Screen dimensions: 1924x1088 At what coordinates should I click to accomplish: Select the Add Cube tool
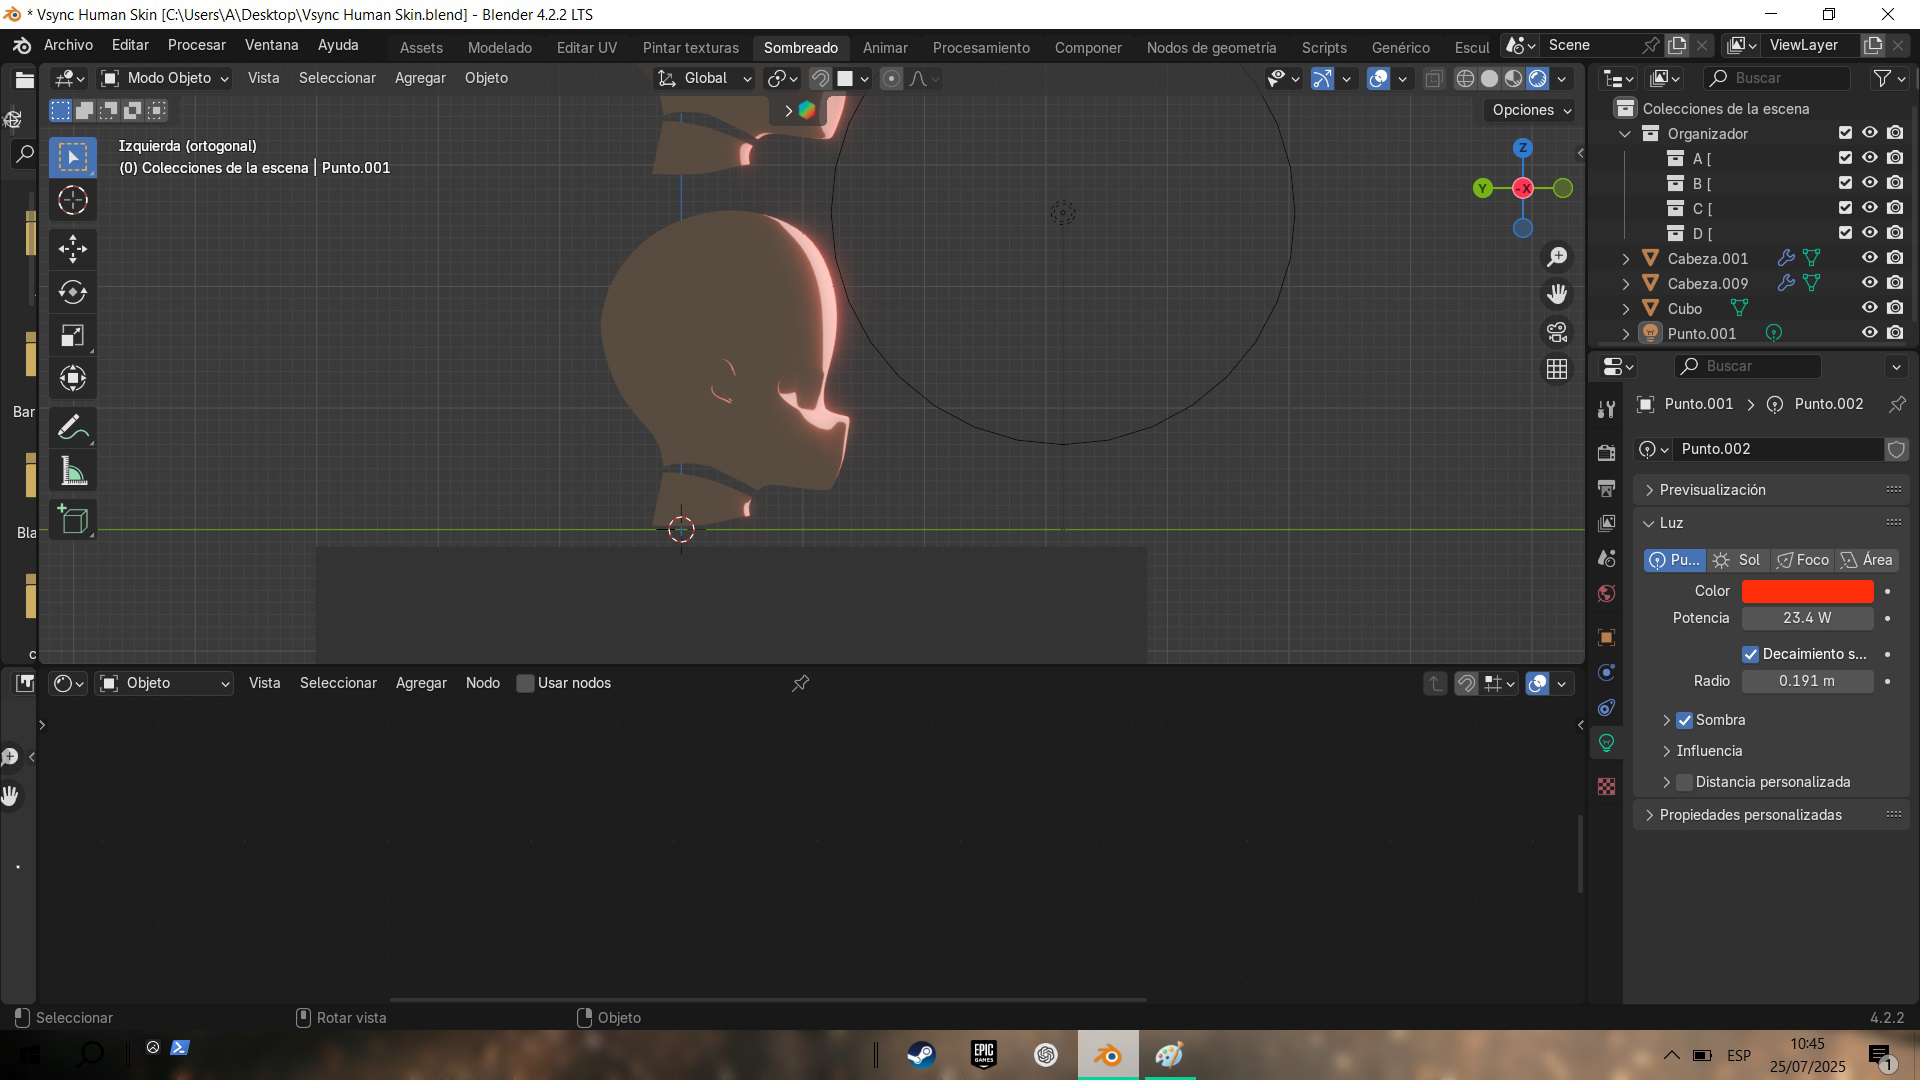72,520
